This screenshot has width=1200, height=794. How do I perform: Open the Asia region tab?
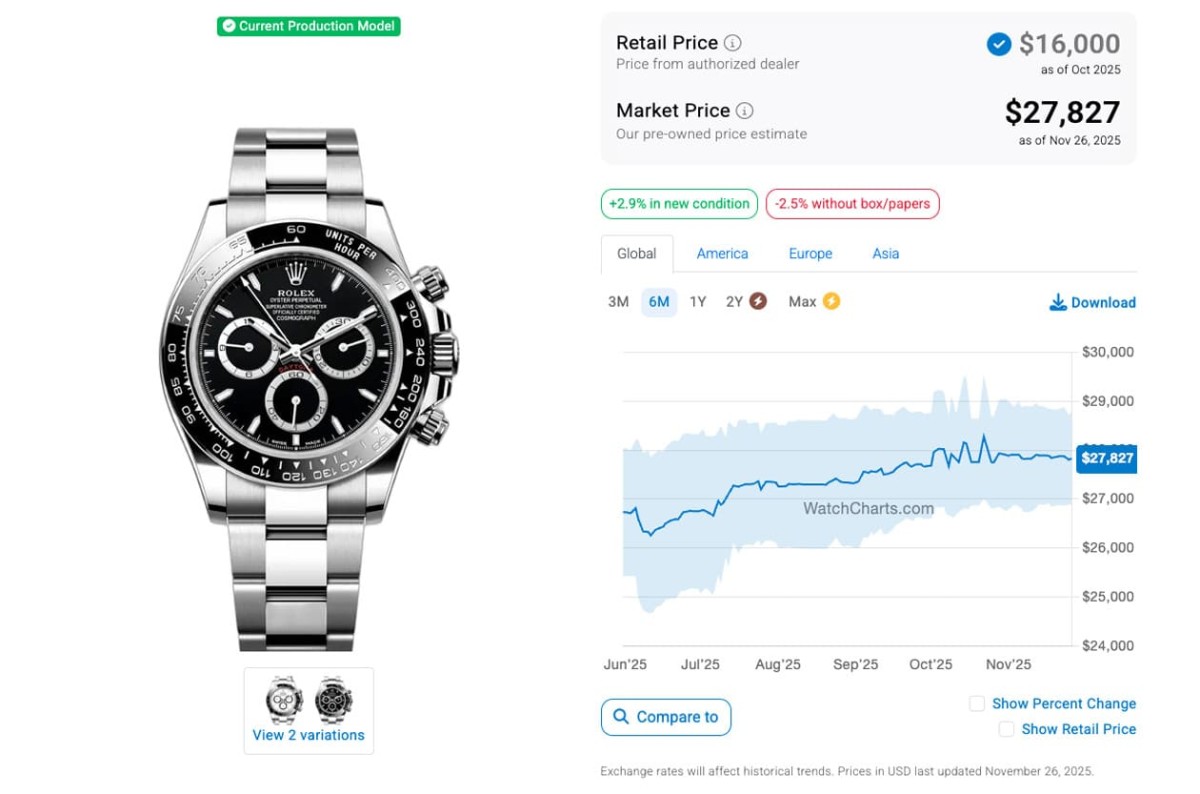(885, 254)
